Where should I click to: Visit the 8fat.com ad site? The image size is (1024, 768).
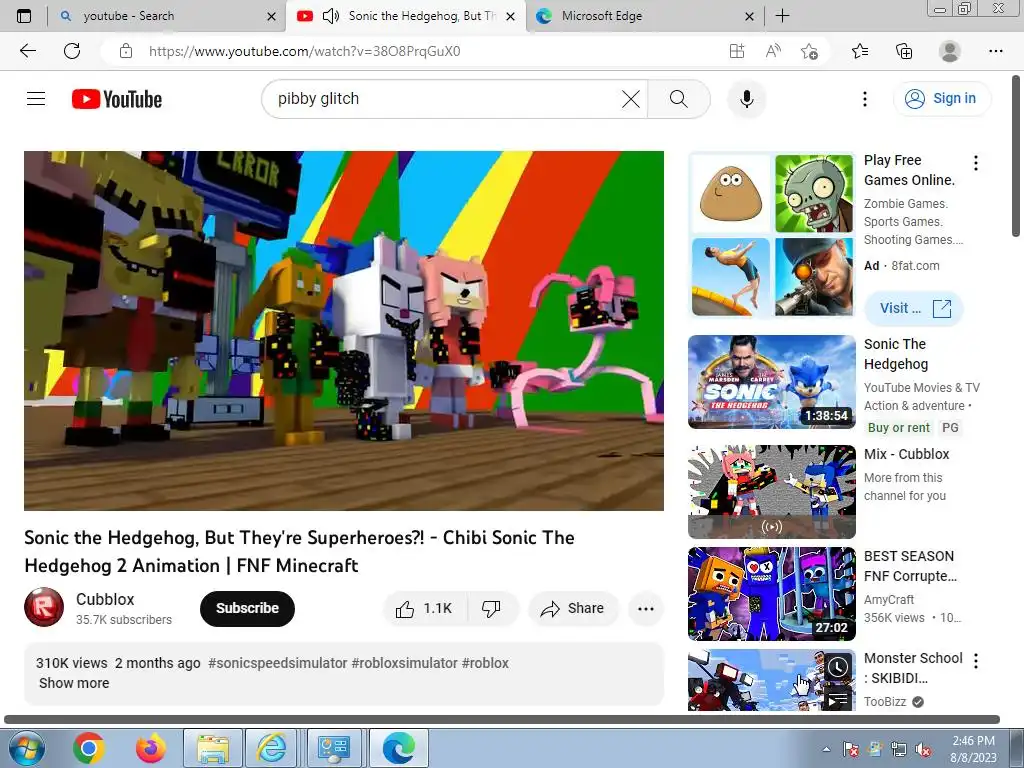click(x=914, y=308)
